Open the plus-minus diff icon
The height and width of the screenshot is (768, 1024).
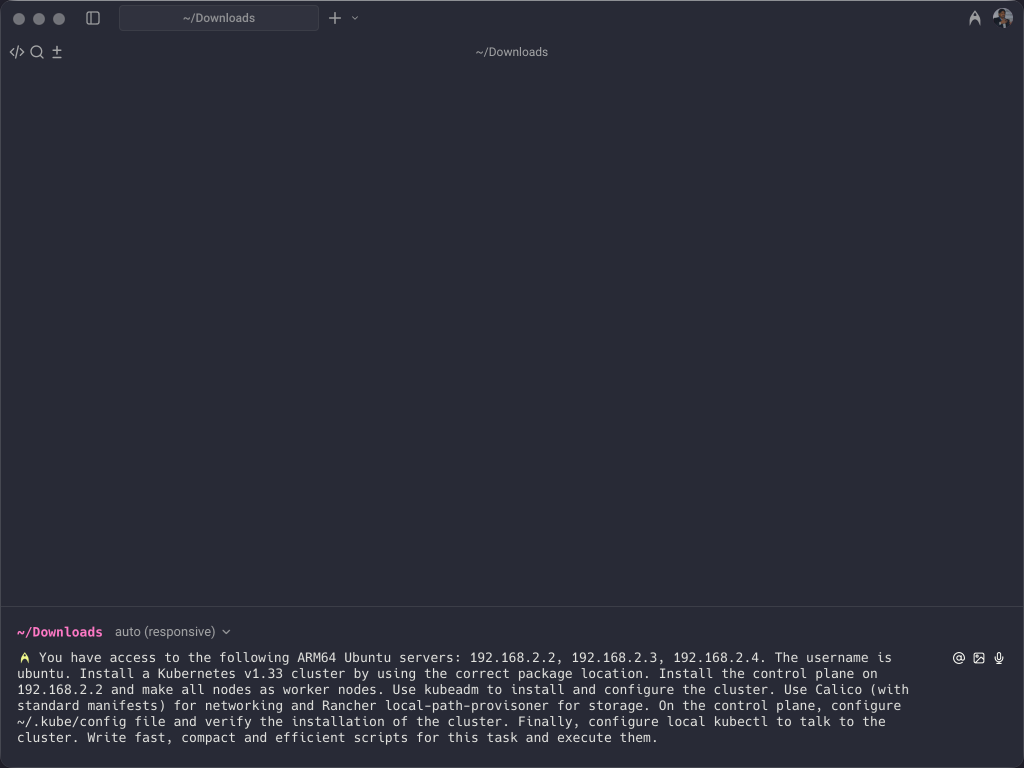(x=57, y=52)
